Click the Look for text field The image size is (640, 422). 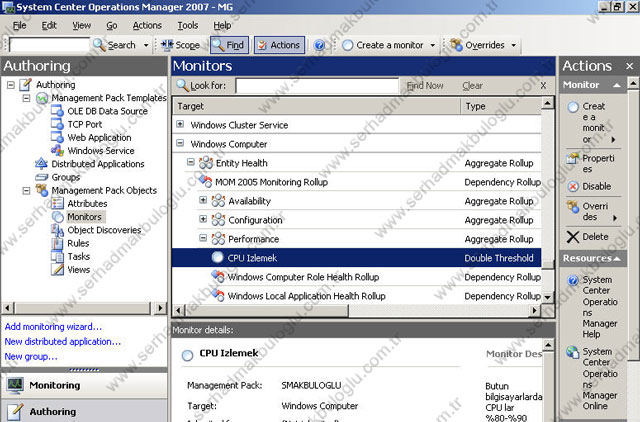tap(317, 86)
